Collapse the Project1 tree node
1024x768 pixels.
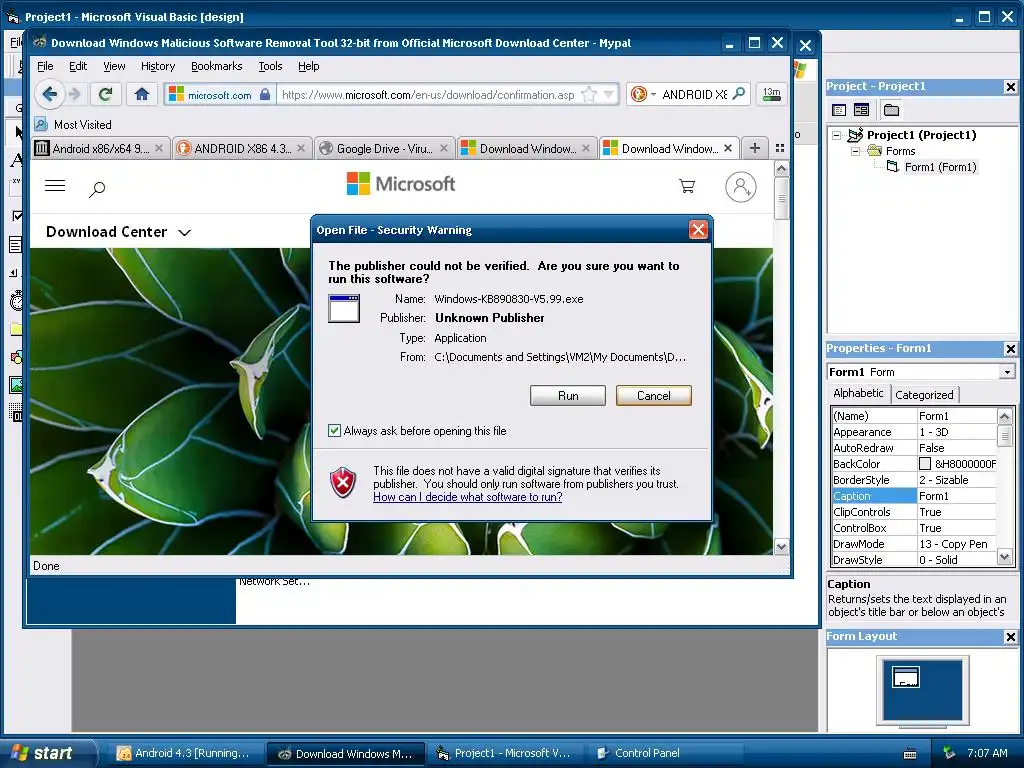(837, 135)
